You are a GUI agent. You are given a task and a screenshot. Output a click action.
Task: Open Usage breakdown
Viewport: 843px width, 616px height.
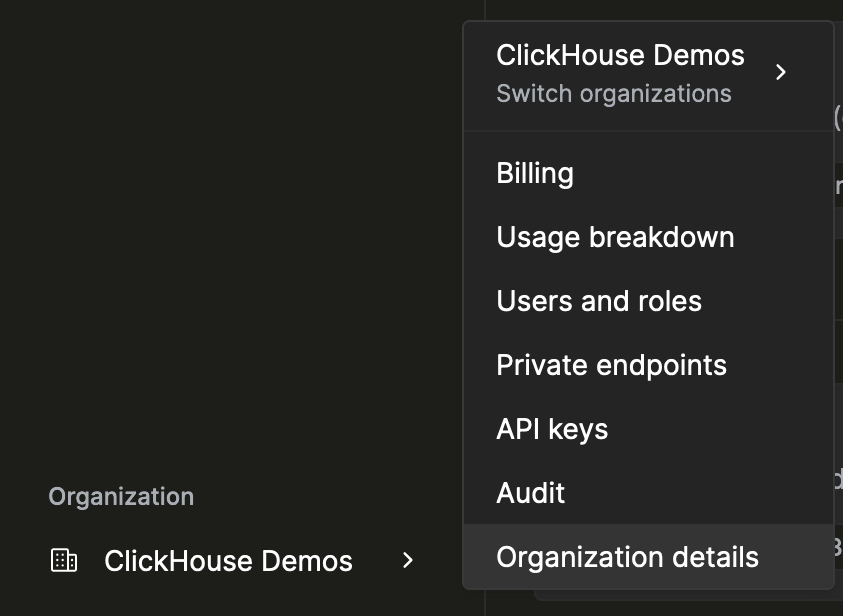click(615, 237)
